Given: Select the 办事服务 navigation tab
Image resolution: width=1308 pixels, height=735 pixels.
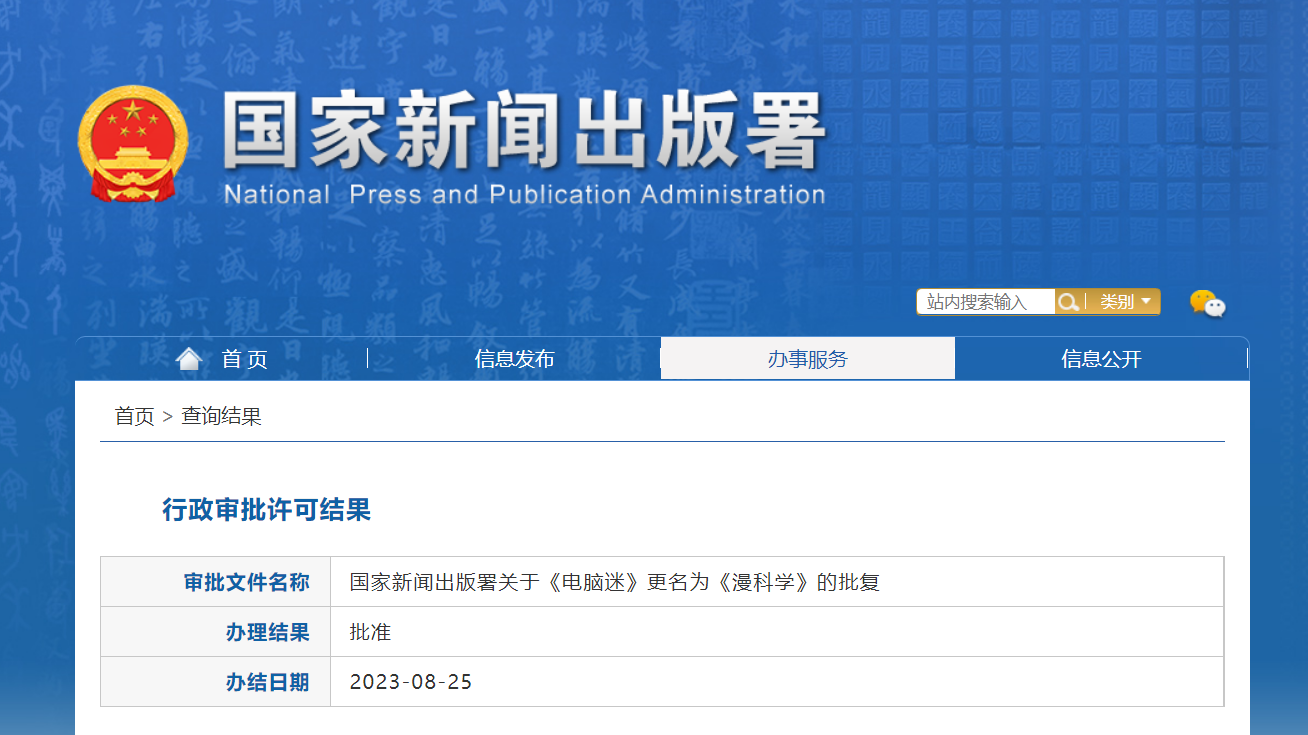Looking at the screenshot, I should 808,359.
